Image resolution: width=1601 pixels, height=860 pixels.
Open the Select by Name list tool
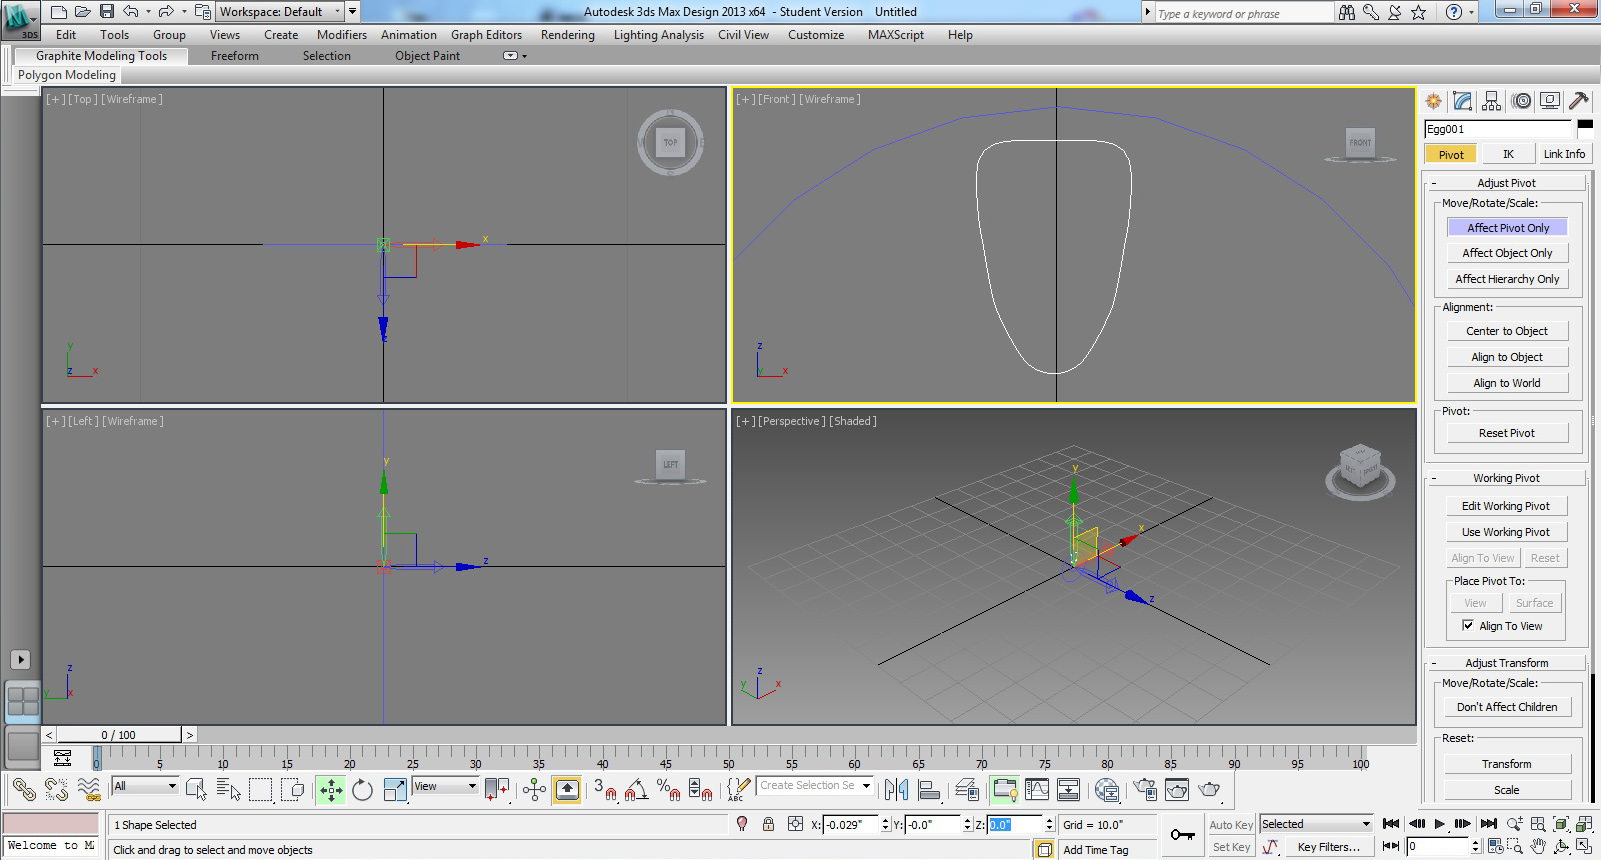[228, 790]
